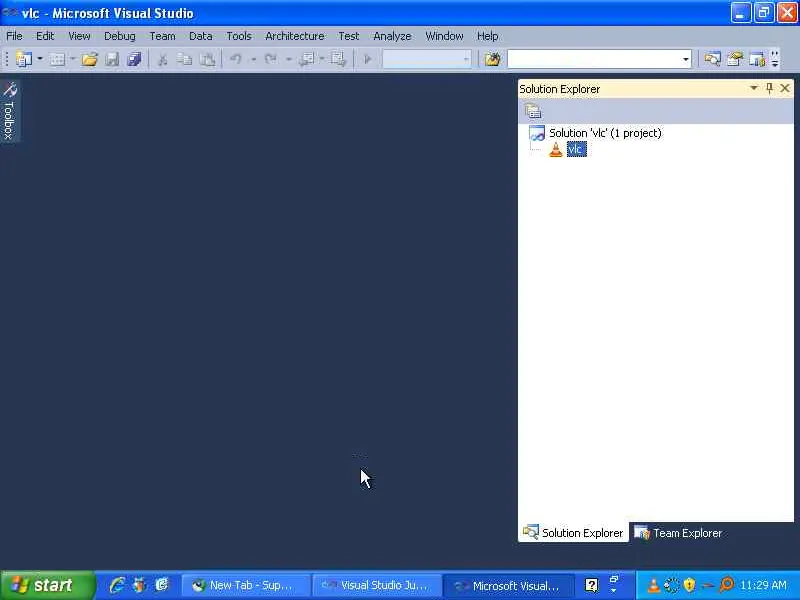The height and width of the screenshot is (600, 800).
Task: Click the Properties Window toolbar icon
Action: [735, 59]
